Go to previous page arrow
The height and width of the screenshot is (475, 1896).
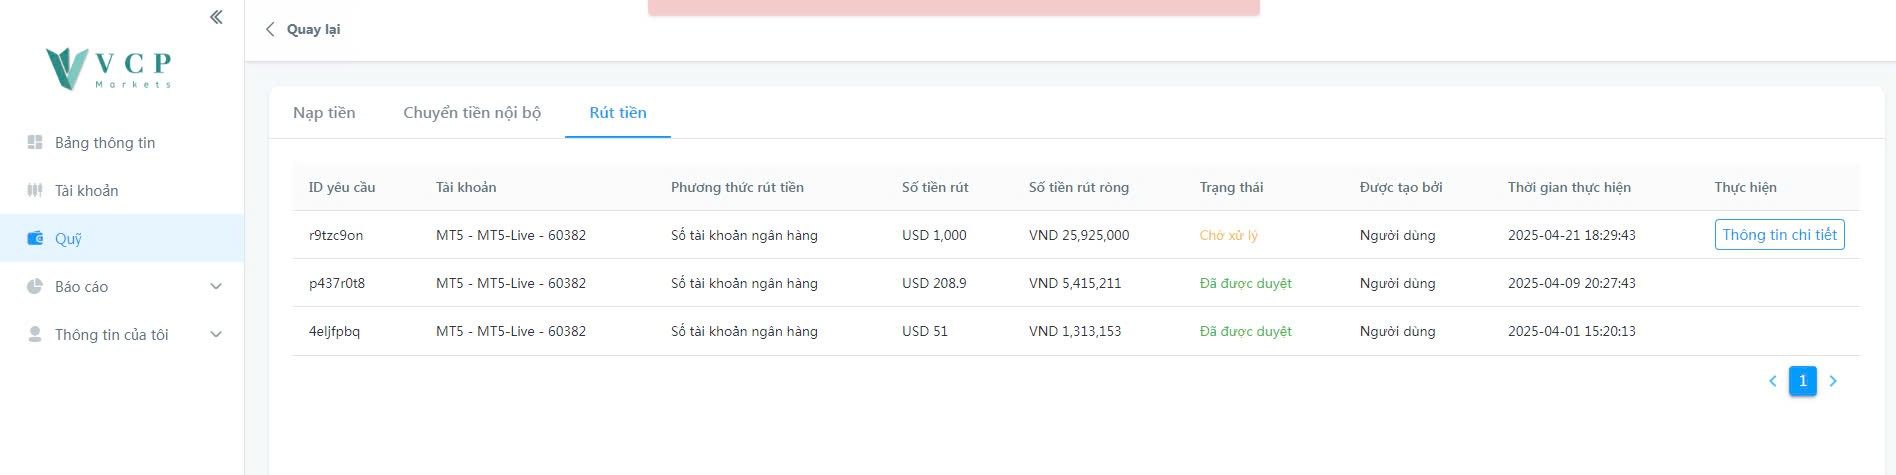point(1773,381)
